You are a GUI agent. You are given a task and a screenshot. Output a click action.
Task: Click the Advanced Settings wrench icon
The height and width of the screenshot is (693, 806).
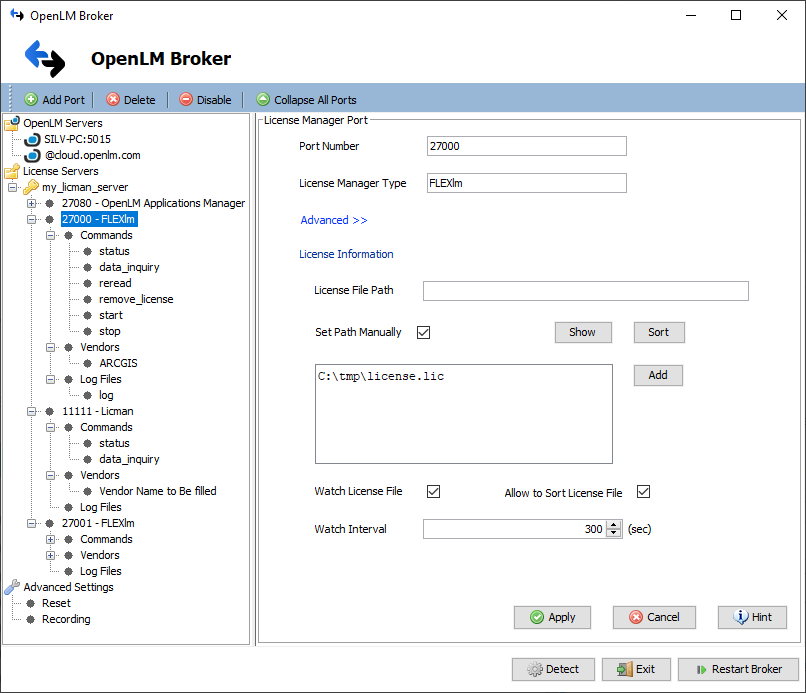tap(12, 587)
